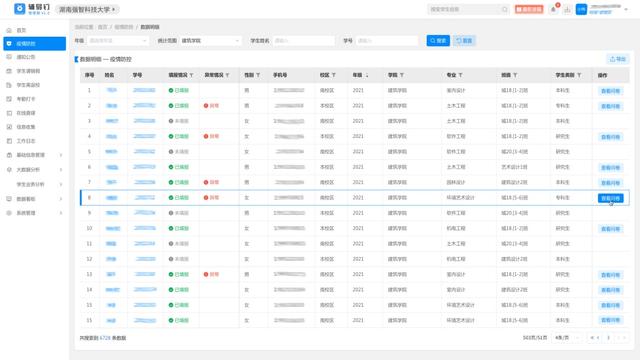
Task: Jump to the last page double-arrow
Action: point(624,338)
